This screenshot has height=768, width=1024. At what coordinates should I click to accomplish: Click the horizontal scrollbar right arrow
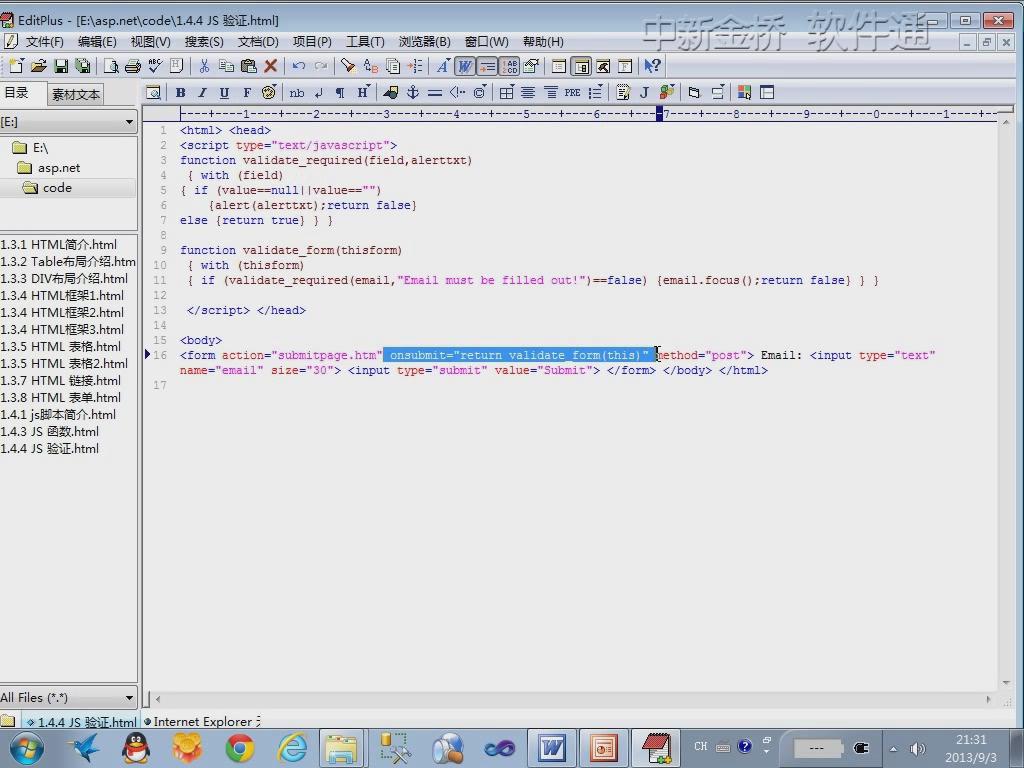pyautogui.click(x=988, y=699)
